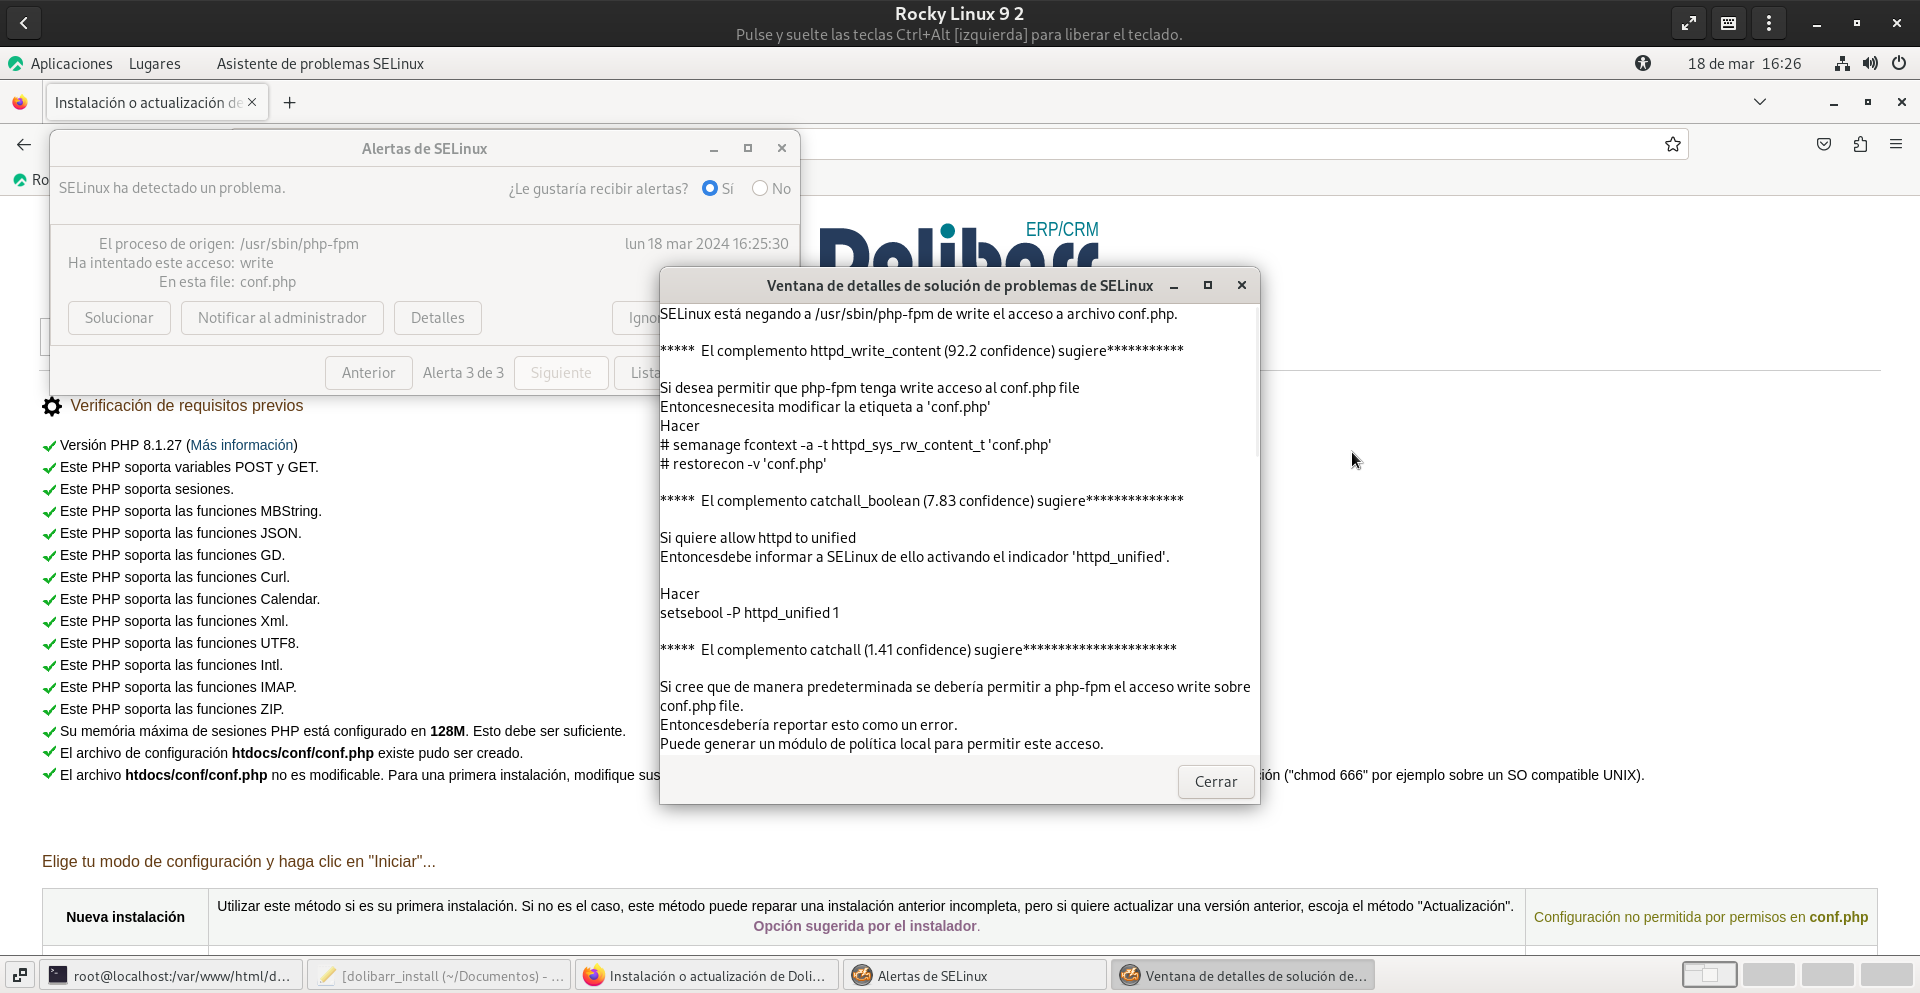This screenshot has width=1920, height=993.
Task: Click the network connection icon in top panel
Action: click(1842, 64)
